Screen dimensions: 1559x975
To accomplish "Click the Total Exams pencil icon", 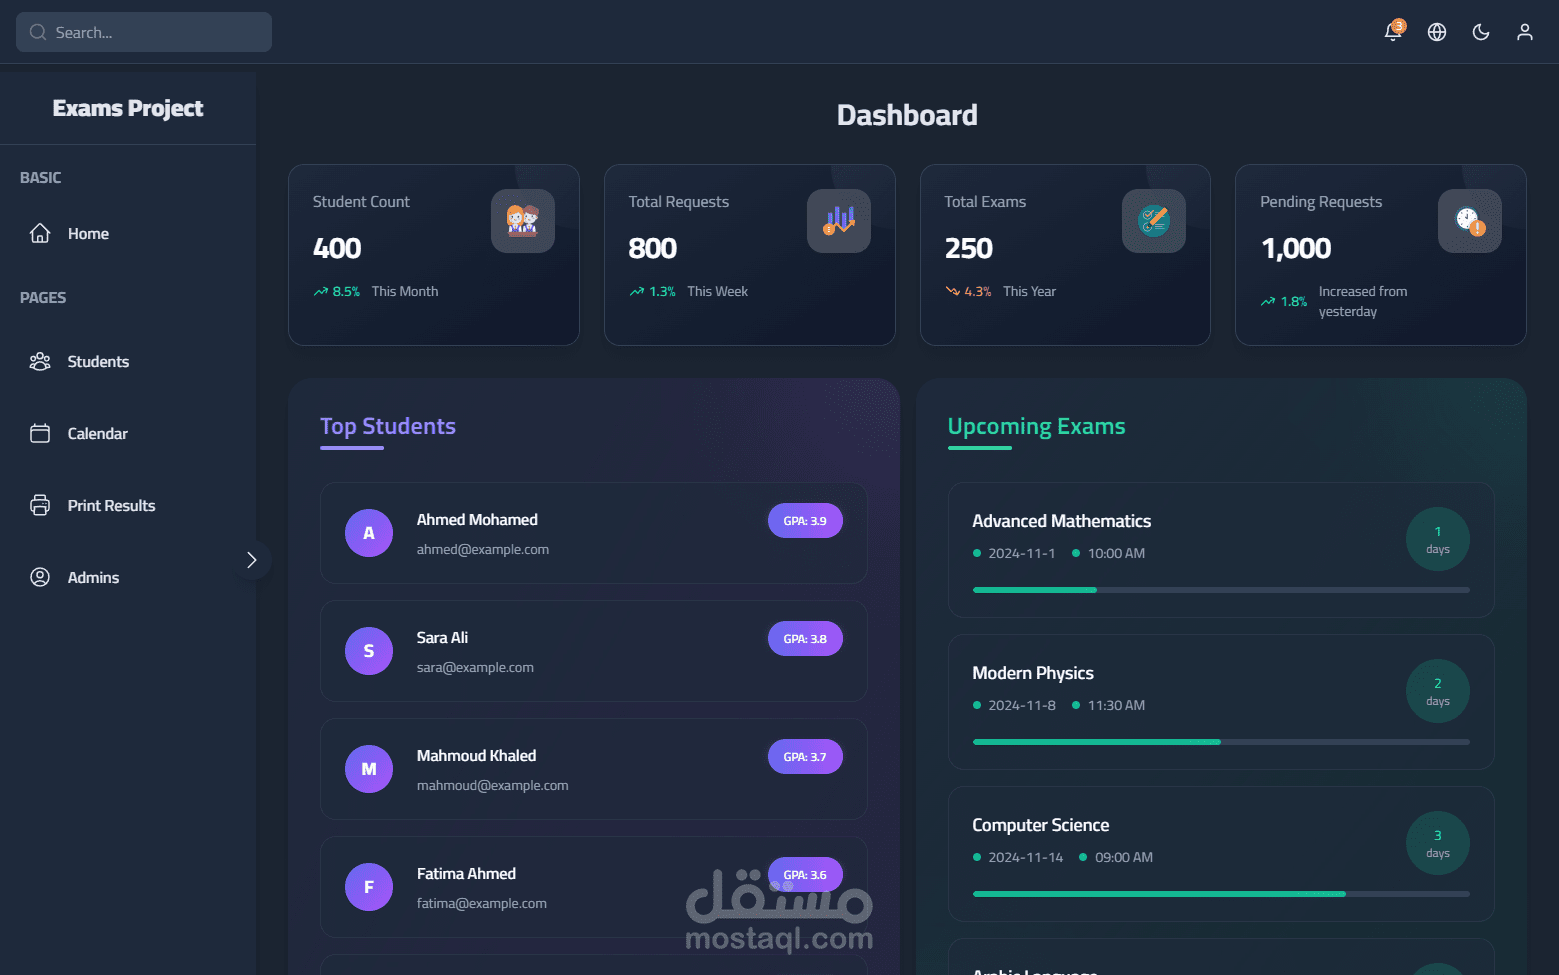I will tap(1154, 221).
